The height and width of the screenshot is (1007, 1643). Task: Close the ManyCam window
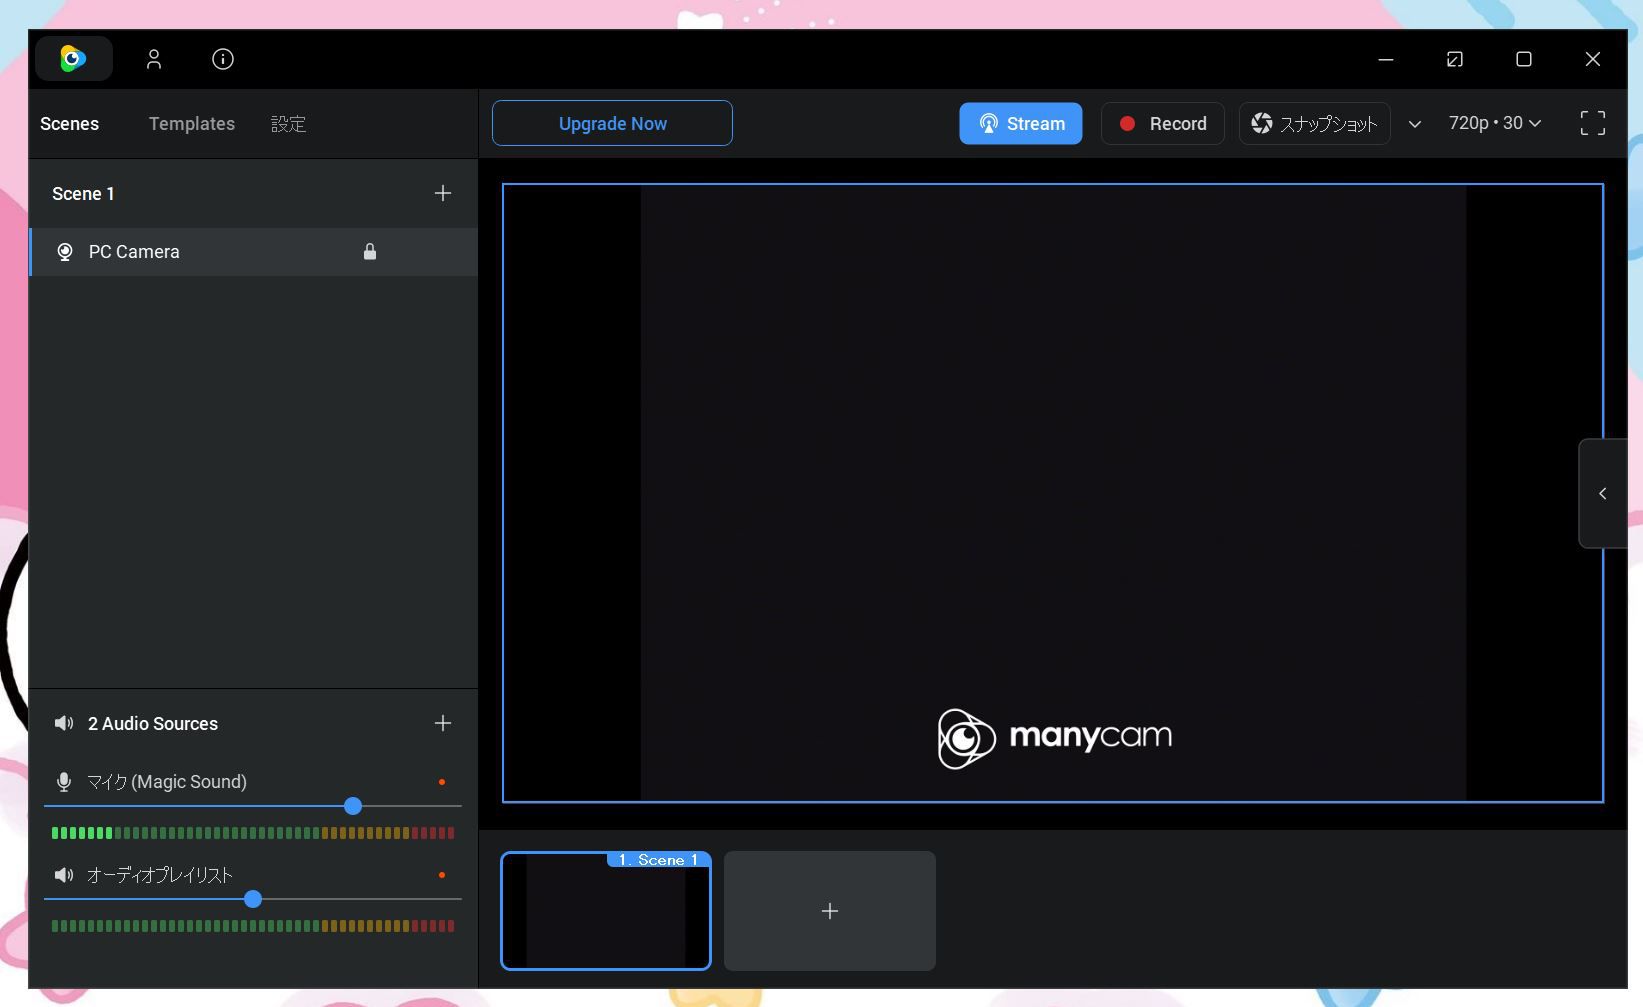tap(1593, 59)
